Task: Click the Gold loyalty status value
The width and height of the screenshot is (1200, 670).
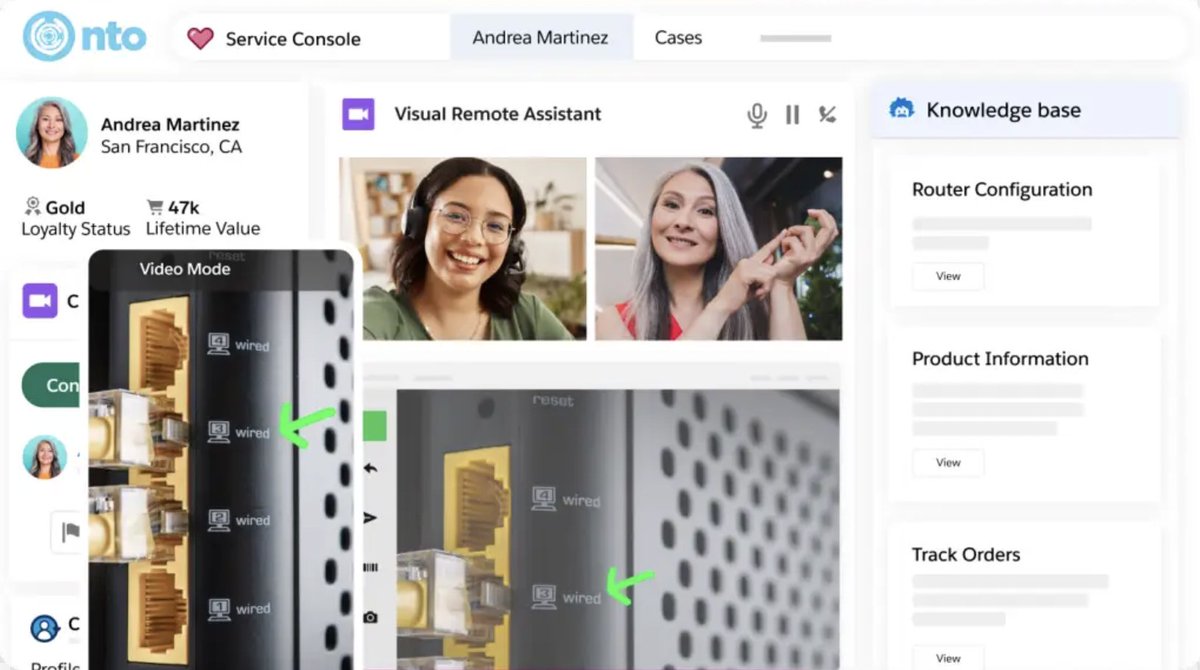Action: pyautogui.click(x=65, y=207)
